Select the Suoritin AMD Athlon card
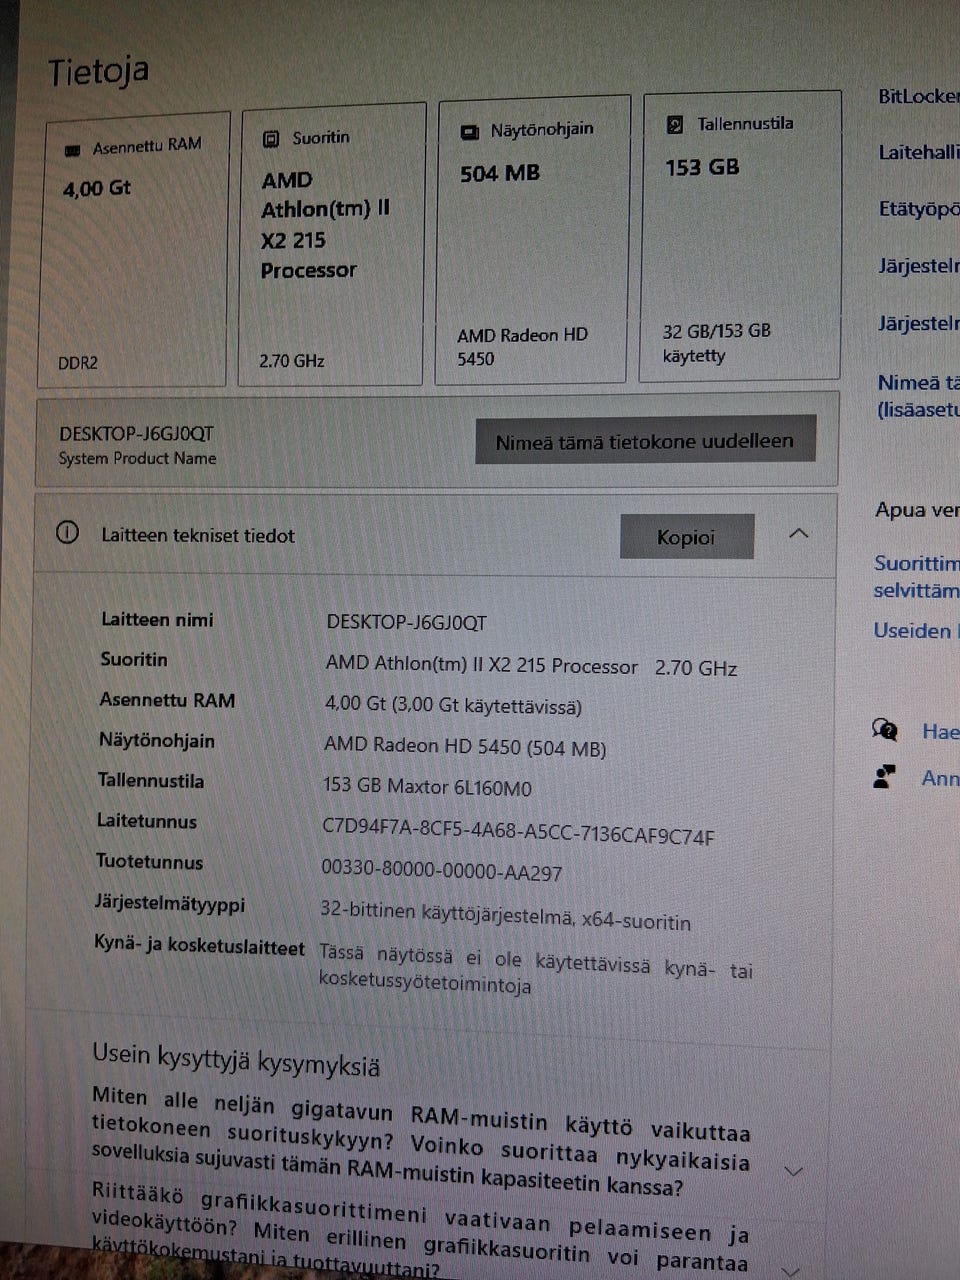This screenshot has width=960, height=1280. pyautogui.click(x=332, y=245)
